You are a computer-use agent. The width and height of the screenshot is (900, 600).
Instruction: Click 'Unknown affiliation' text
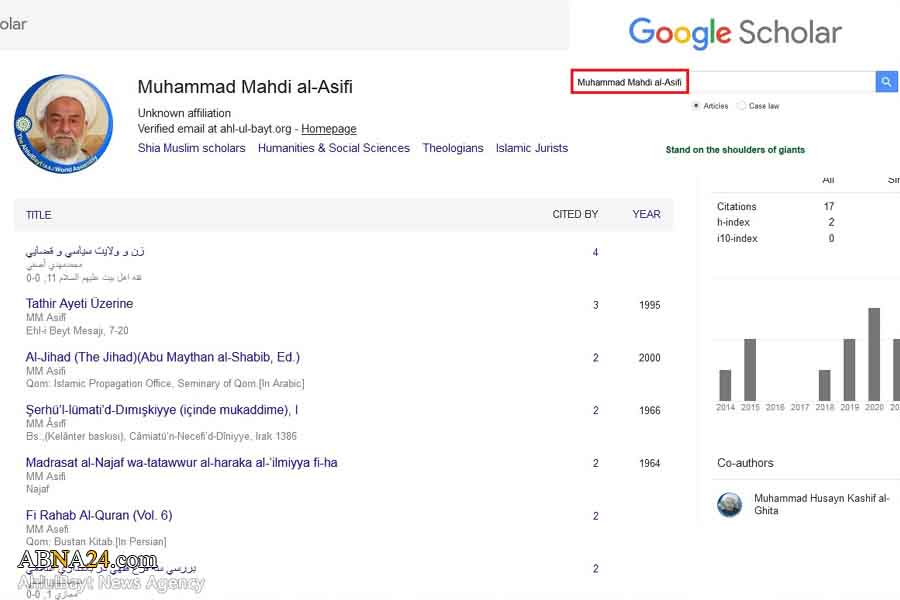184,113
